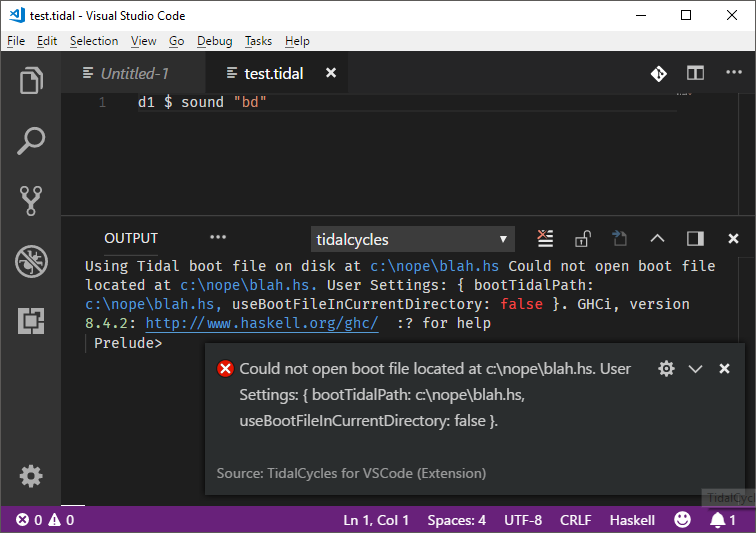Image resolution: width=756 pixels, height=533 pixels.
Task: Open the output log file icon
Action: pos(620,238)
